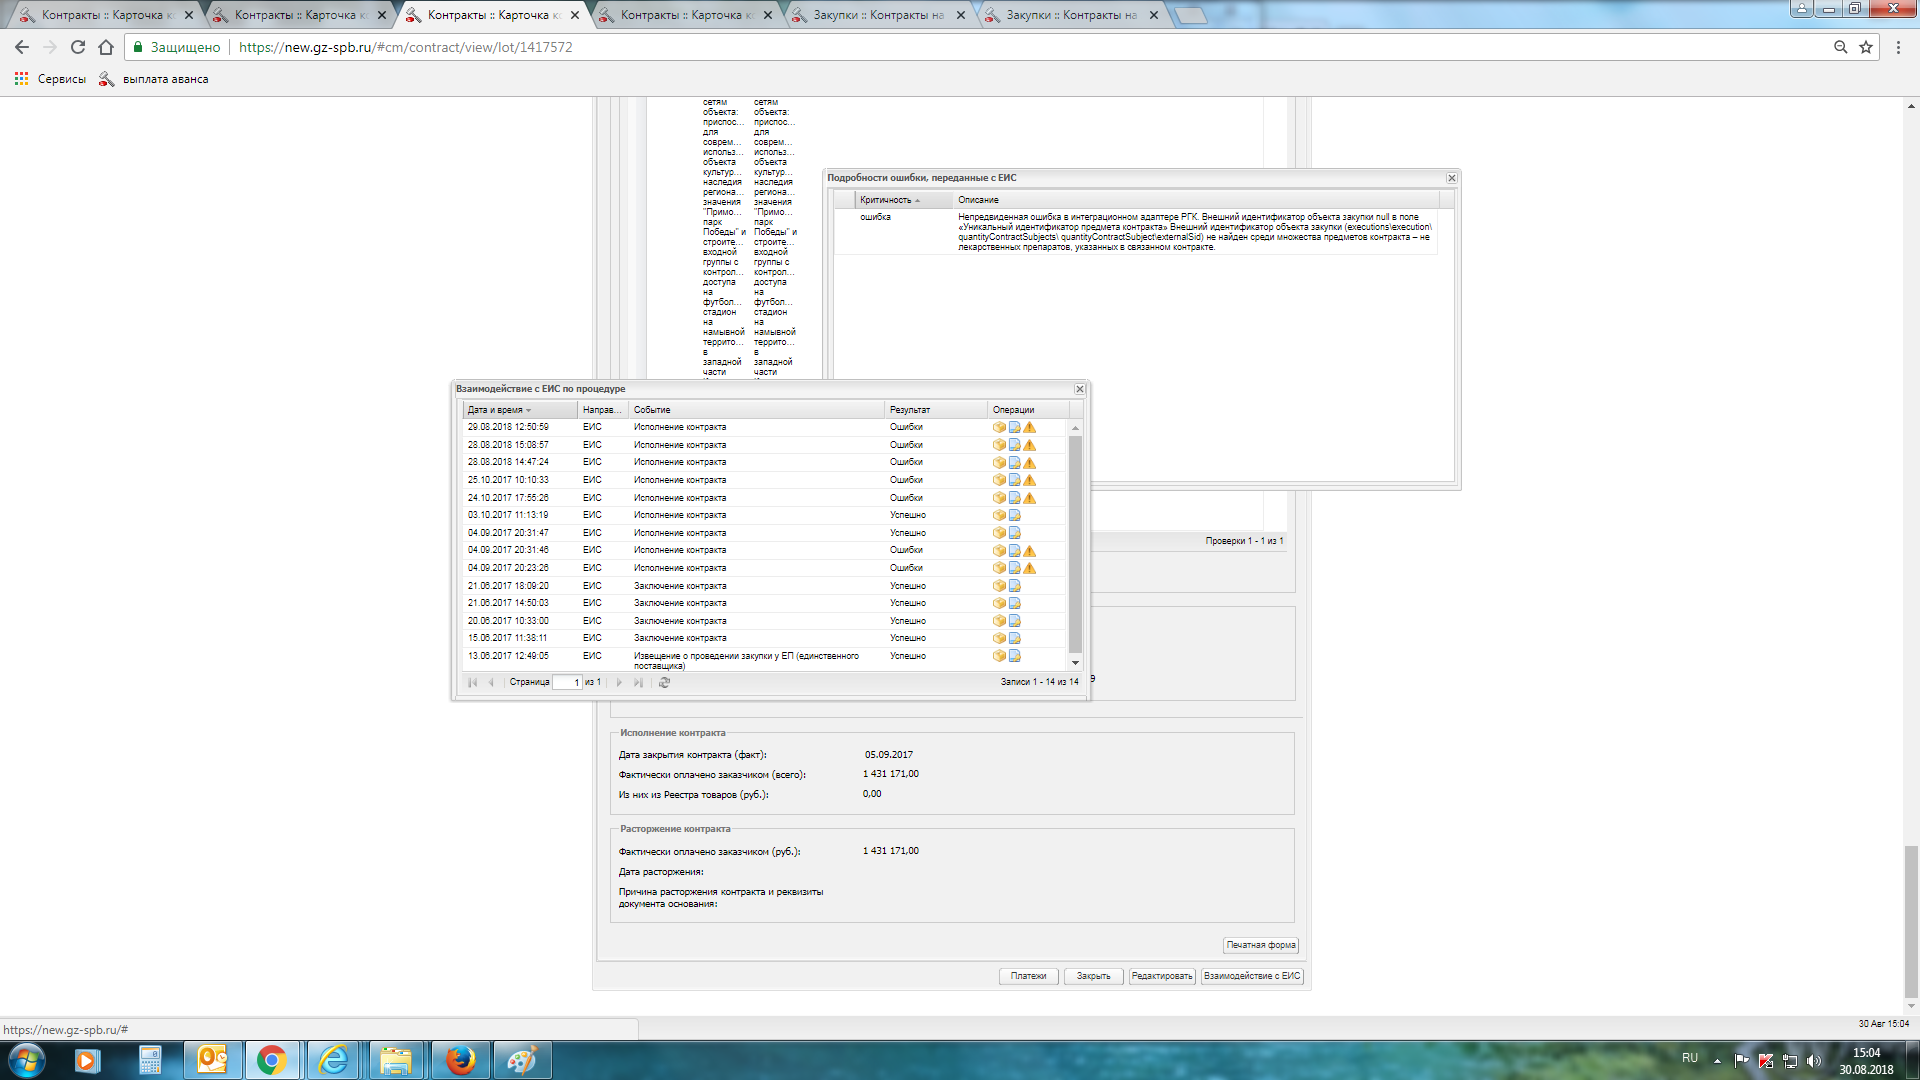Open Firefox from the taskbar
The height and width of the screenshot is (1080, 1920).
460,1060
